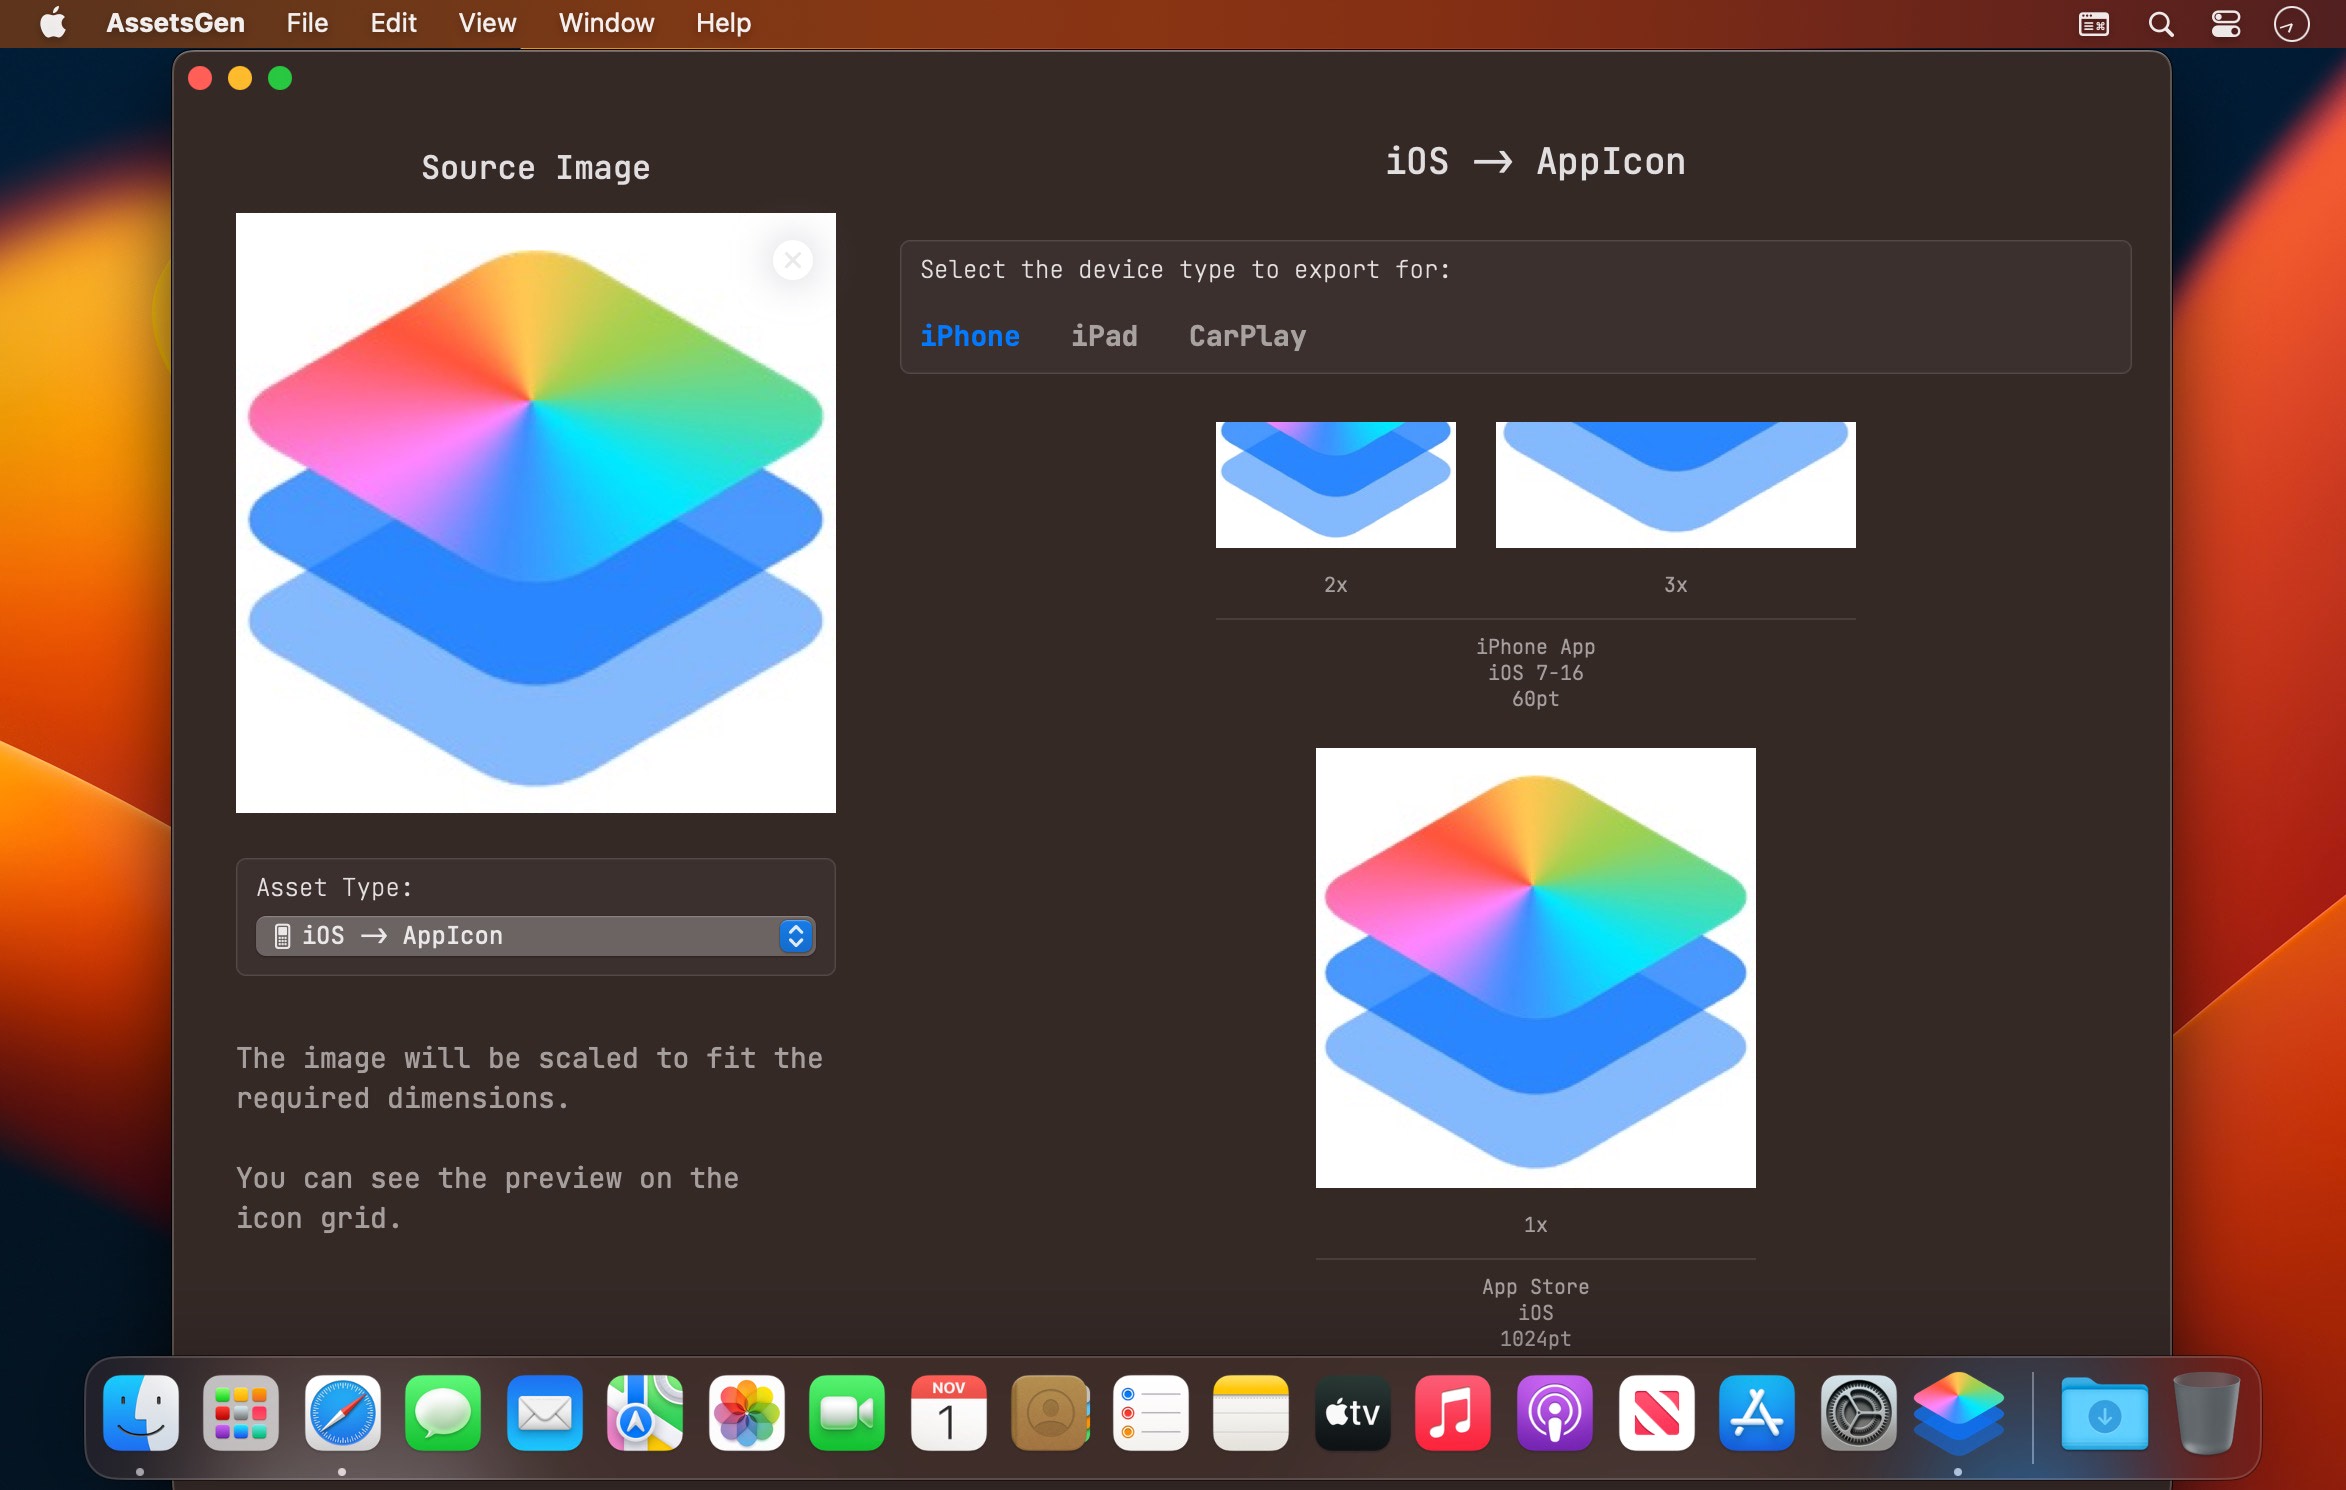Click the 3x iPhone App icon preview
This screenshot has height=1490, width=2346.
tap(1675, 485)
